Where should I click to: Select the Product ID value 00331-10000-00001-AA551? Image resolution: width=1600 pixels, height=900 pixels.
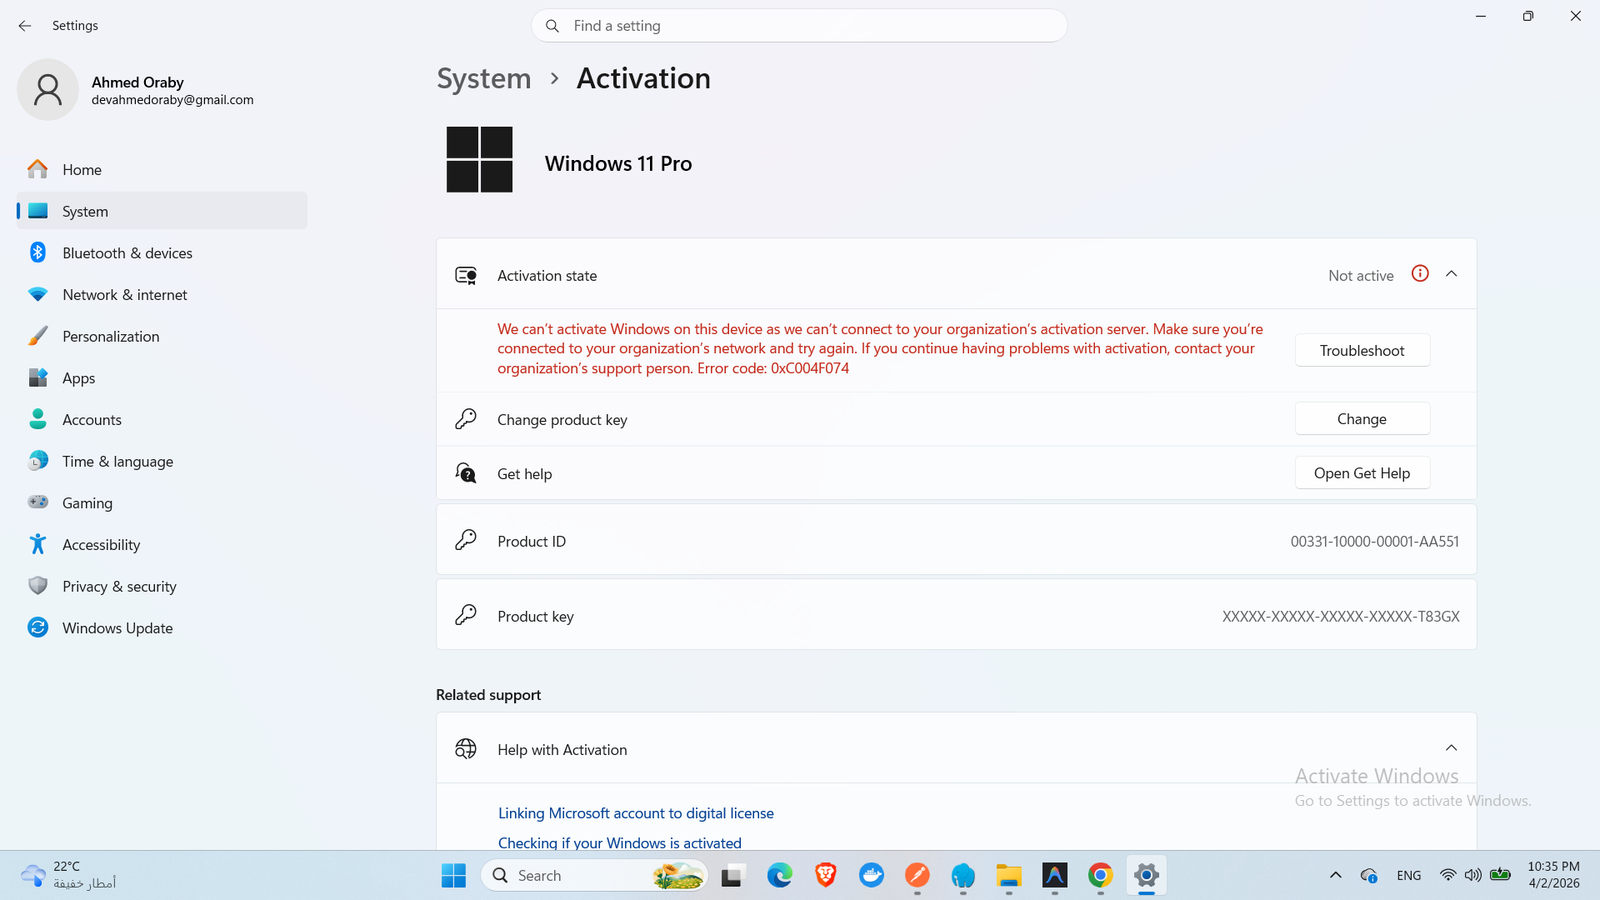pos(1374,541)
